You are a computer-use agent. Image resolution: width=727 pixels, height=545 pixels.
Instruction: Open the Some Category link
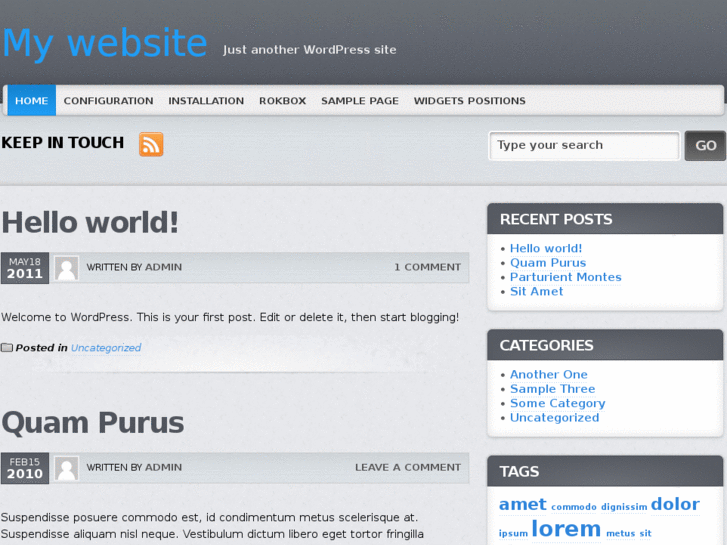click(558, 403)
